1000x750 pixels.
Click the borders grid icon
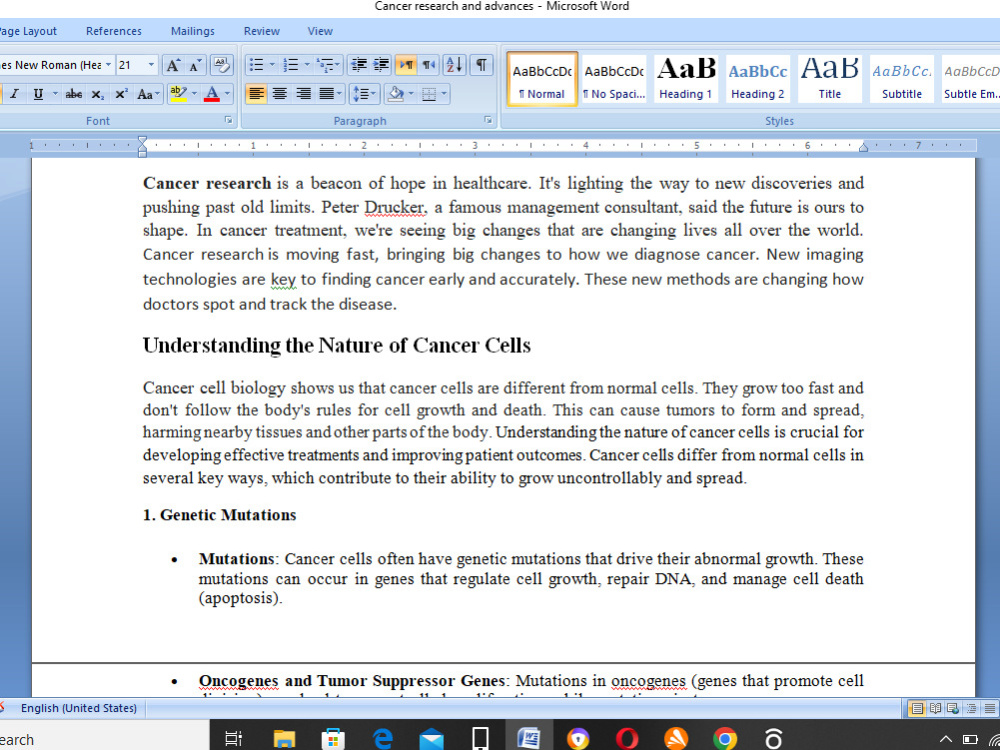429,94
